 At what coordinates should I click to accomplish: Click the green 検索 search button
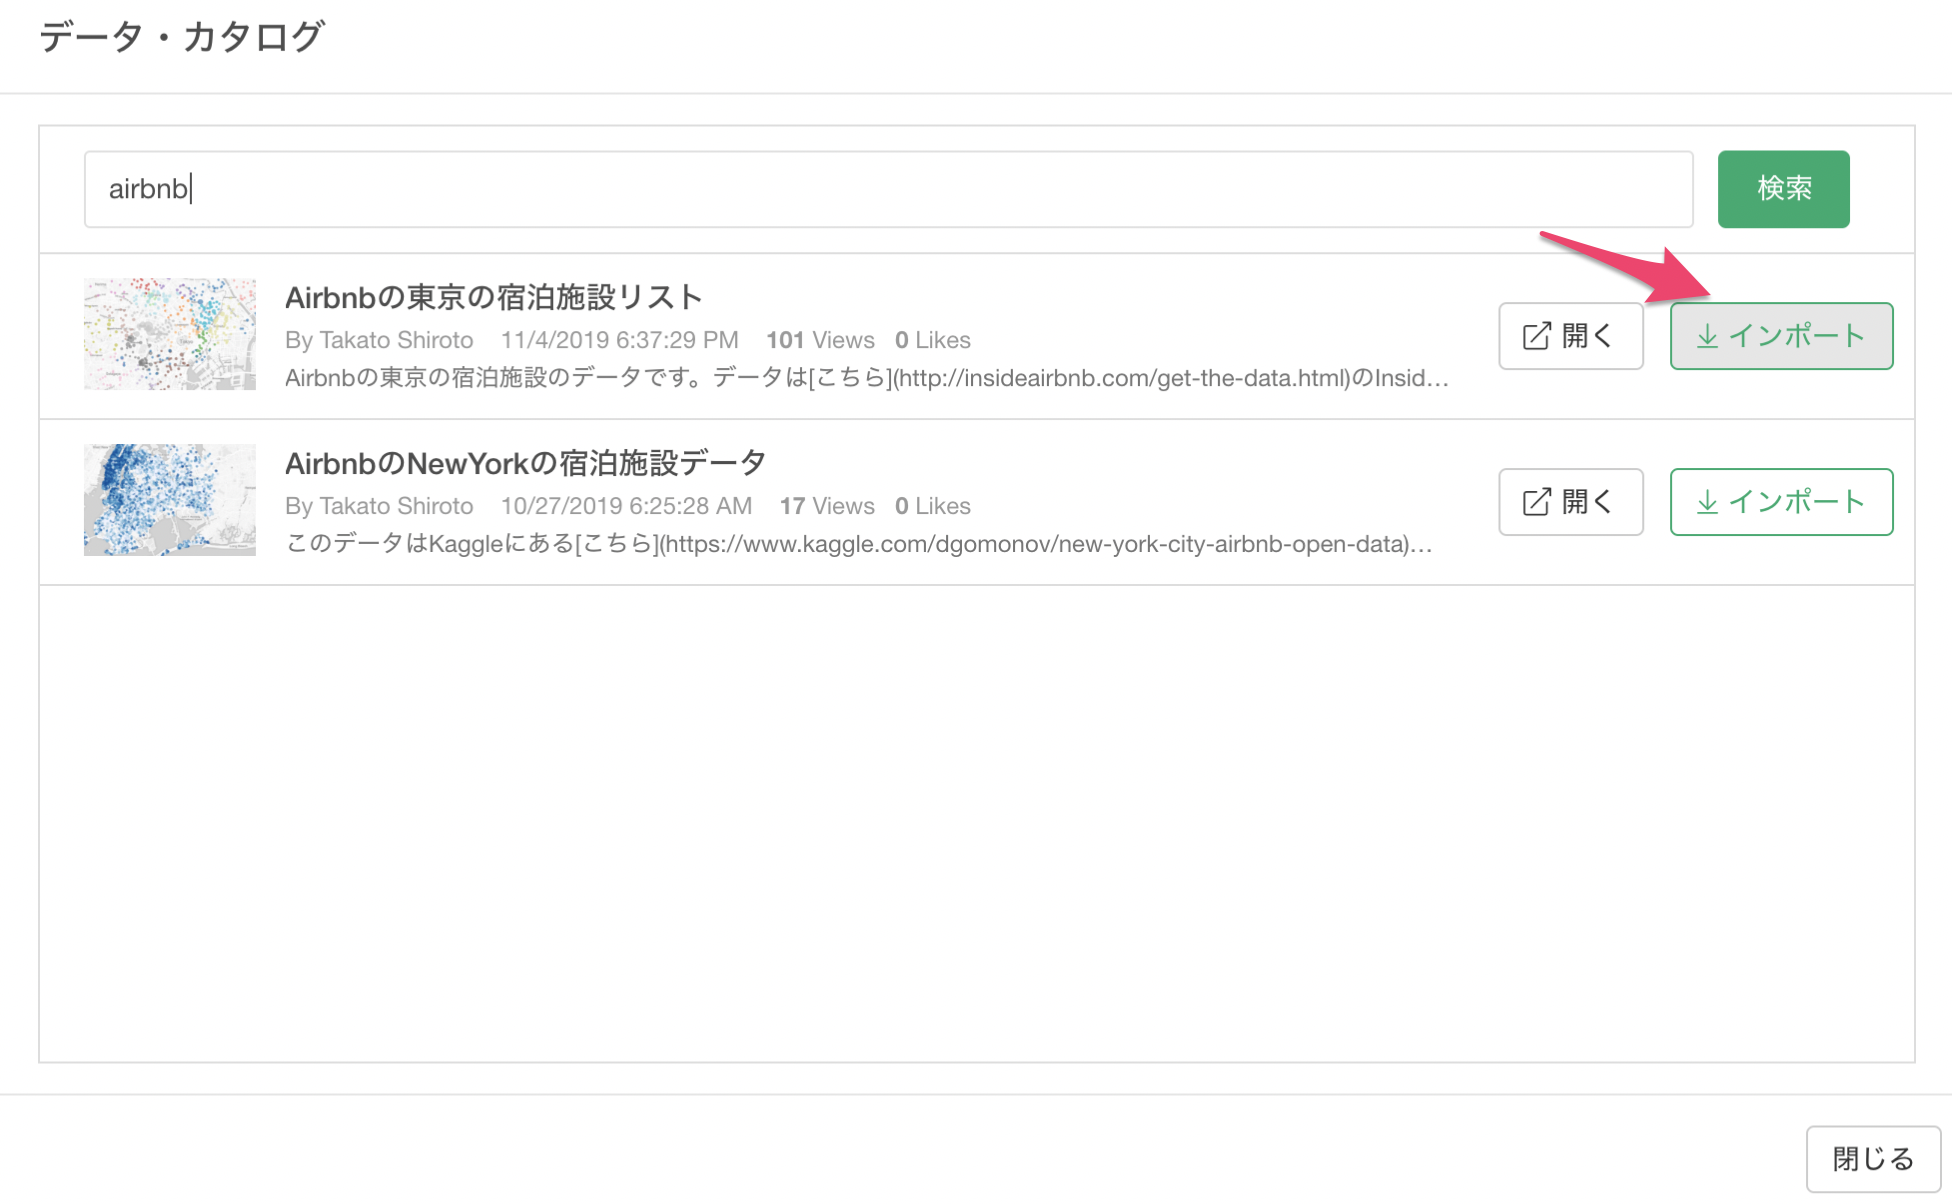click(1783, 189)
